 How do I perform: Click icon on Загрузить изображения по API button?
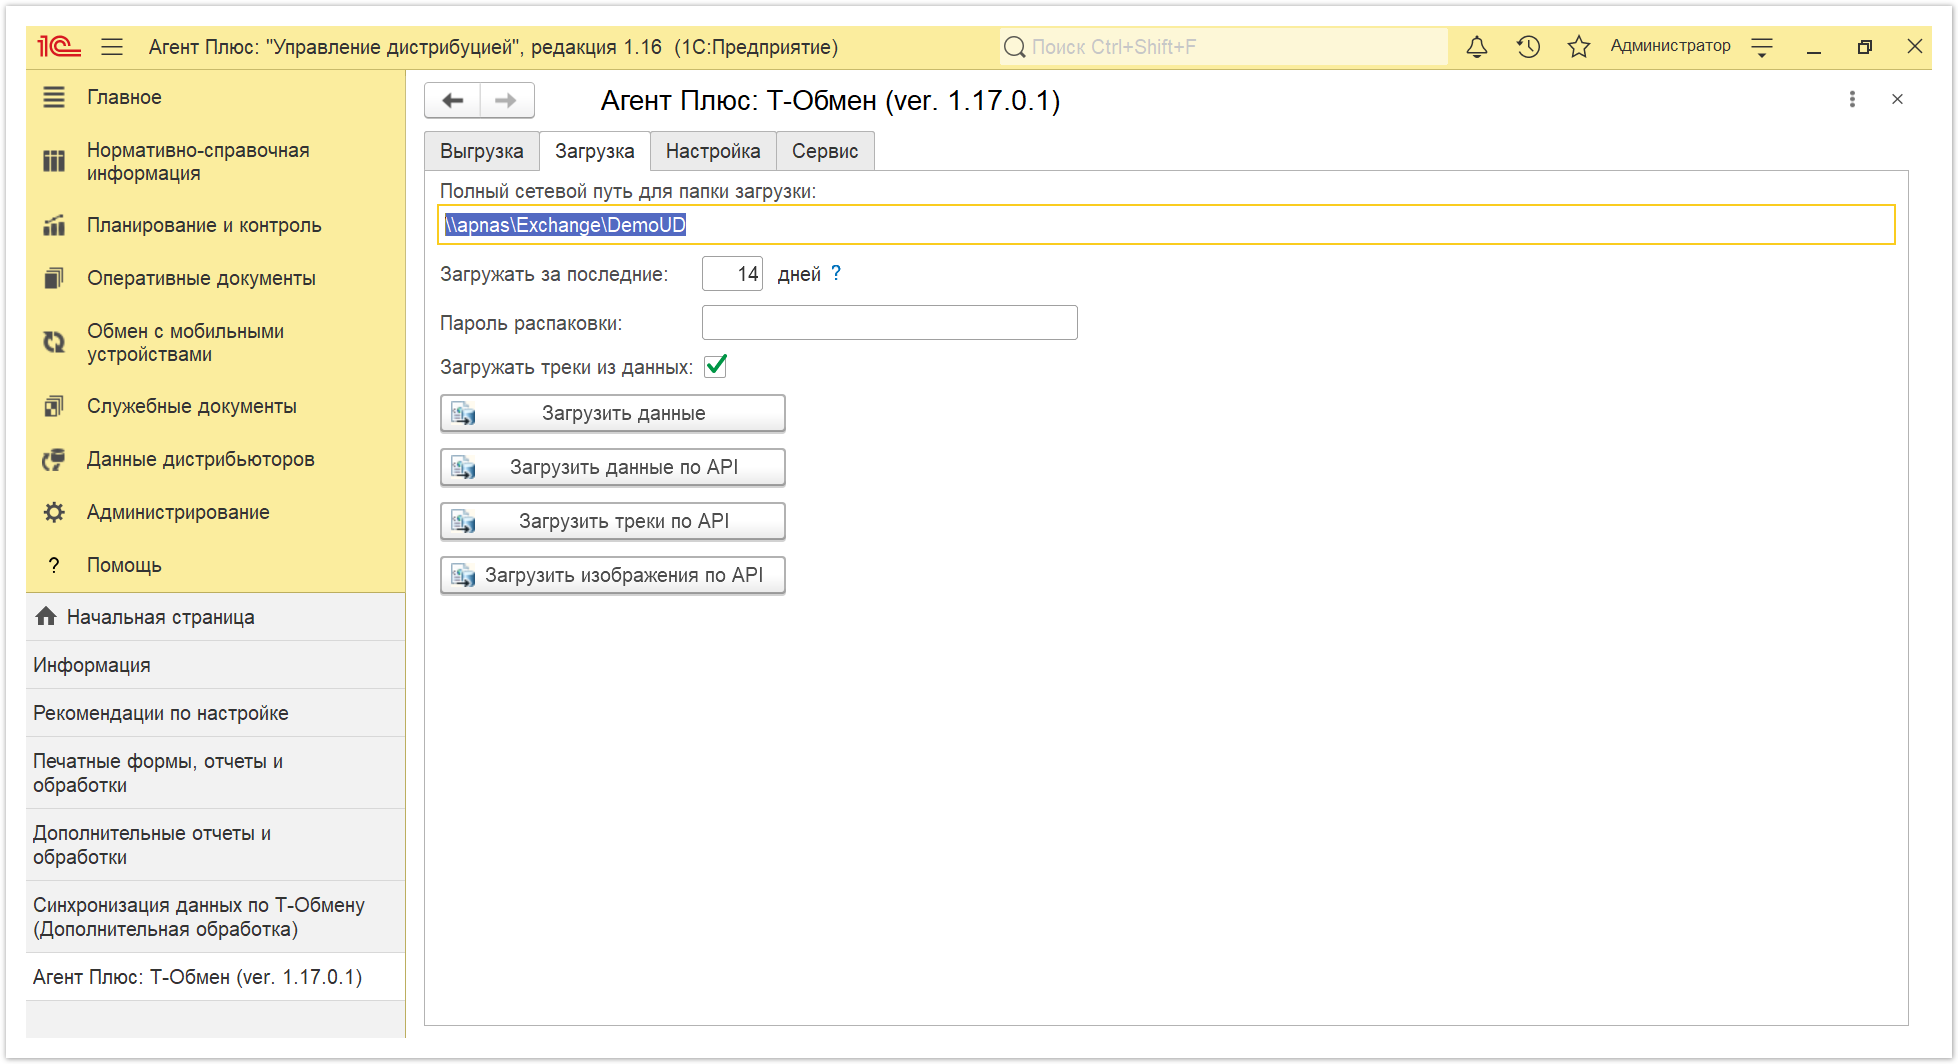pyautogui.click(x=463, y=575)
